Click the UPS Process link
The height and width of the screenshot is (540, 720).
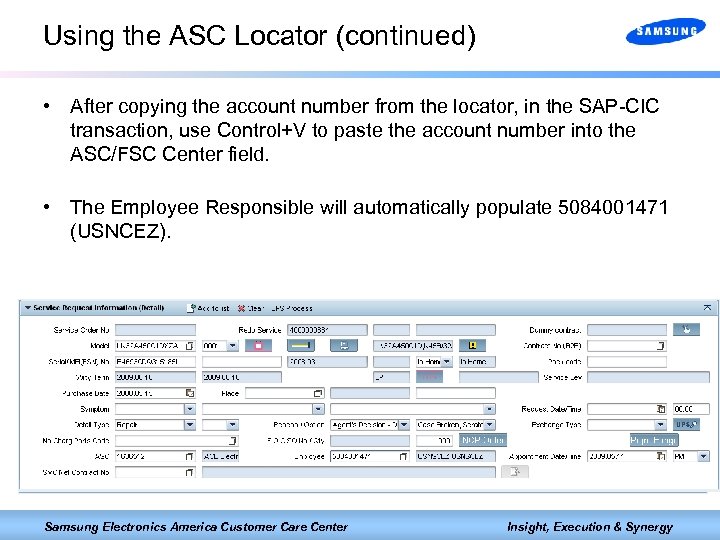[292, 308]
